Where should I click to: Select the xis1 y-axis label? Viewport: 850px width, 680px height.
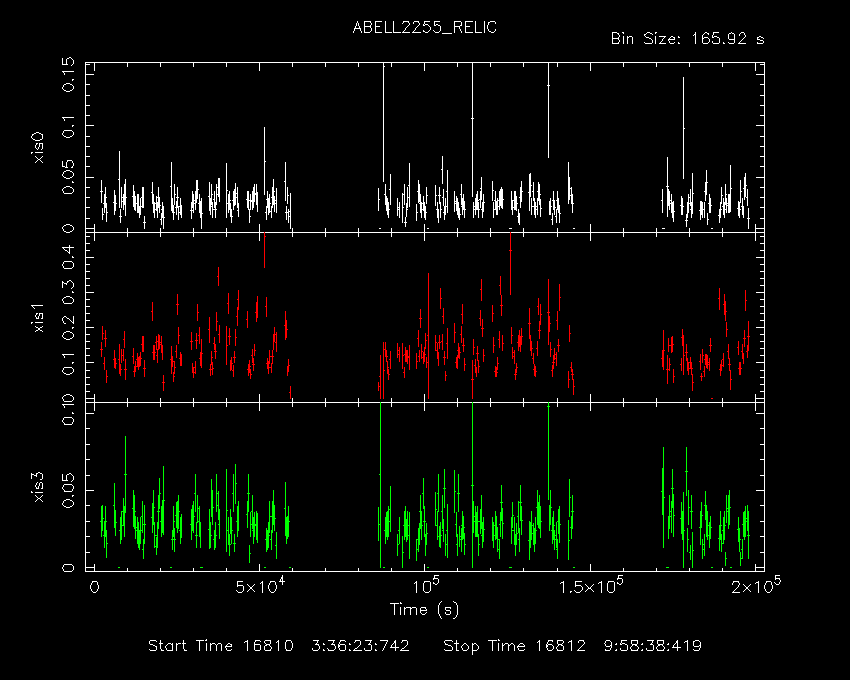pos(38,318)
